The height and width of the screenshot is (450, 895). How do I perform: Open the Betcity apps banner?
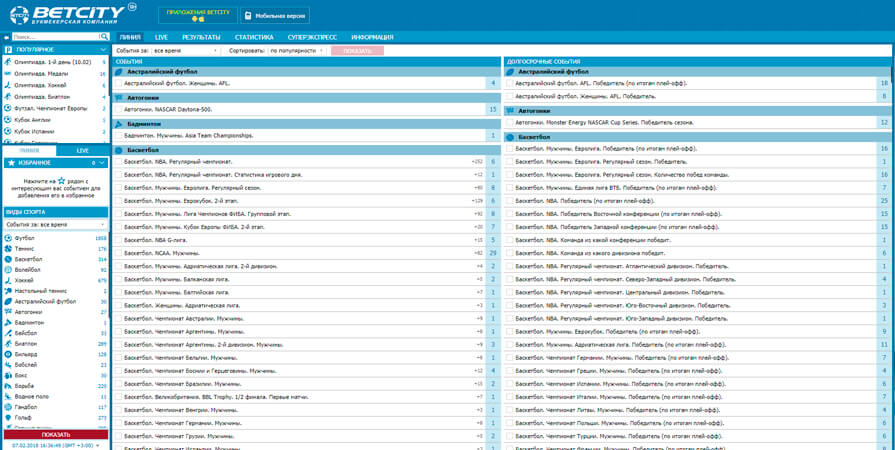197,15
